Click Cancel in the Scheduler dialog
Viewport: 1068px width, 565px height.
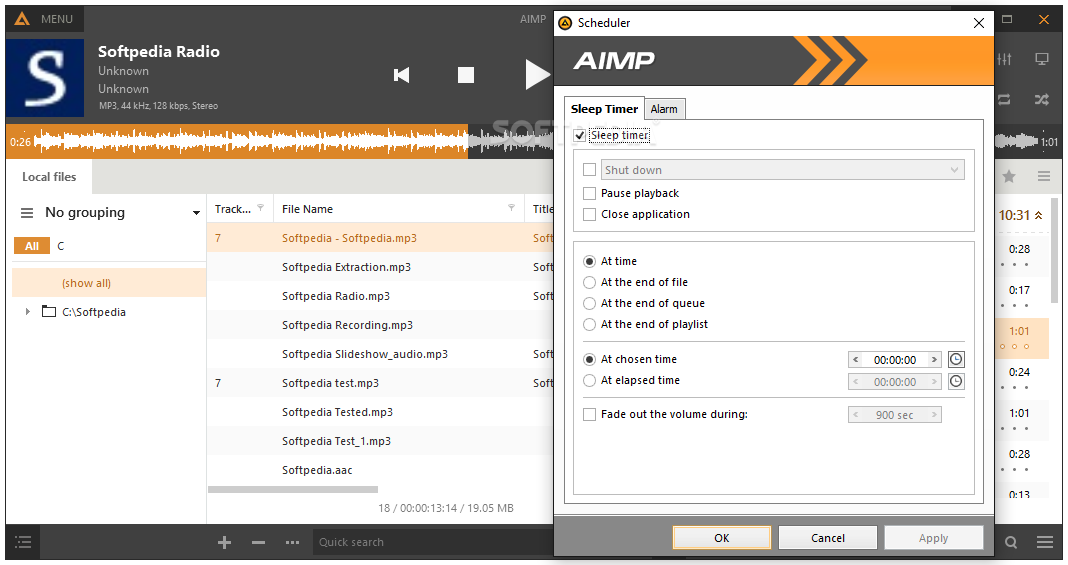tap(828, 538)
